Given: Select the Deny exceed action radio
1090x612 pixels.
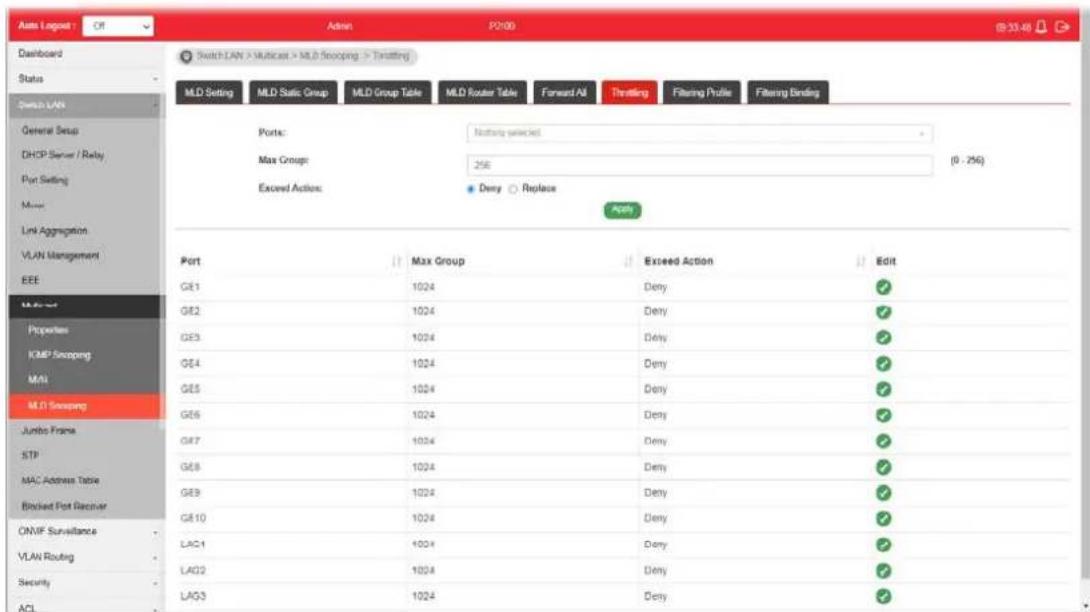Looking at the screenshot, I should (x=471, y=189).
